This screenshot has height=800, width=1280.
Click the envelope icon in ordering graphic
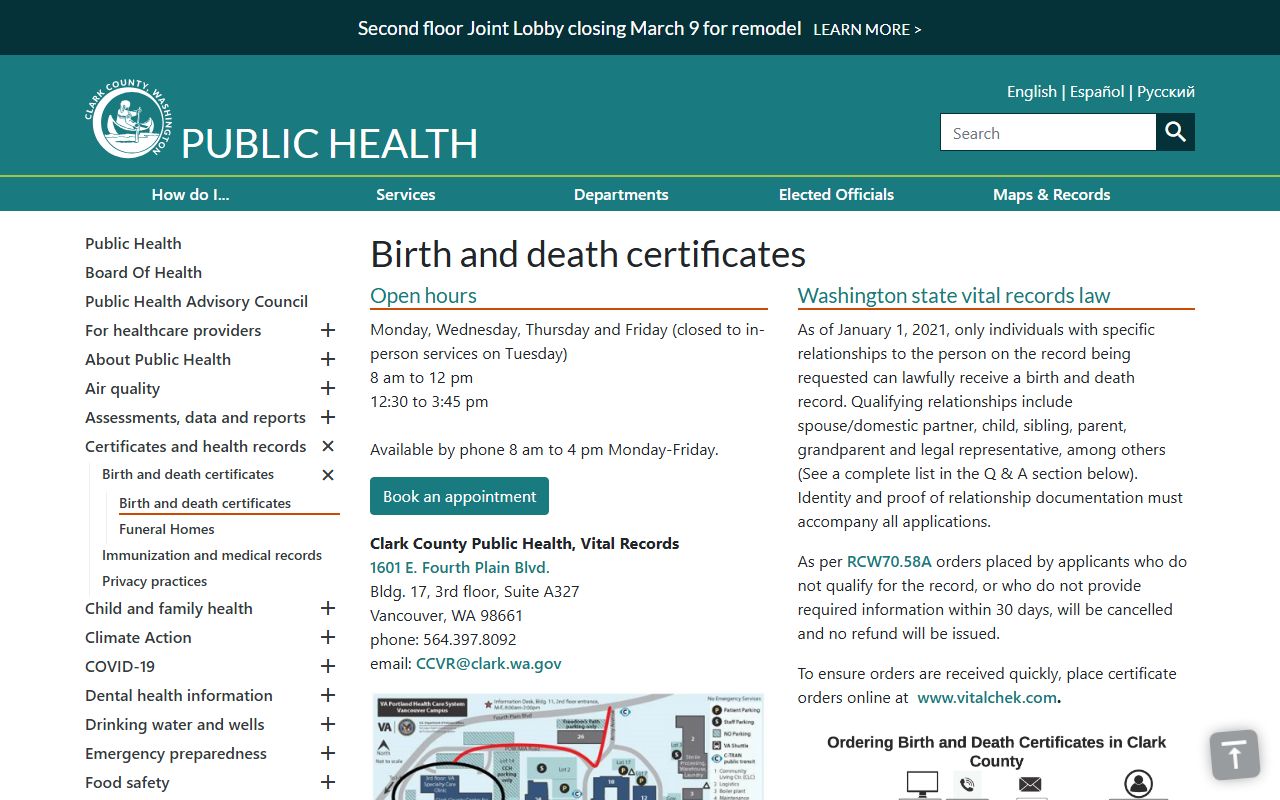[1030, 786]
